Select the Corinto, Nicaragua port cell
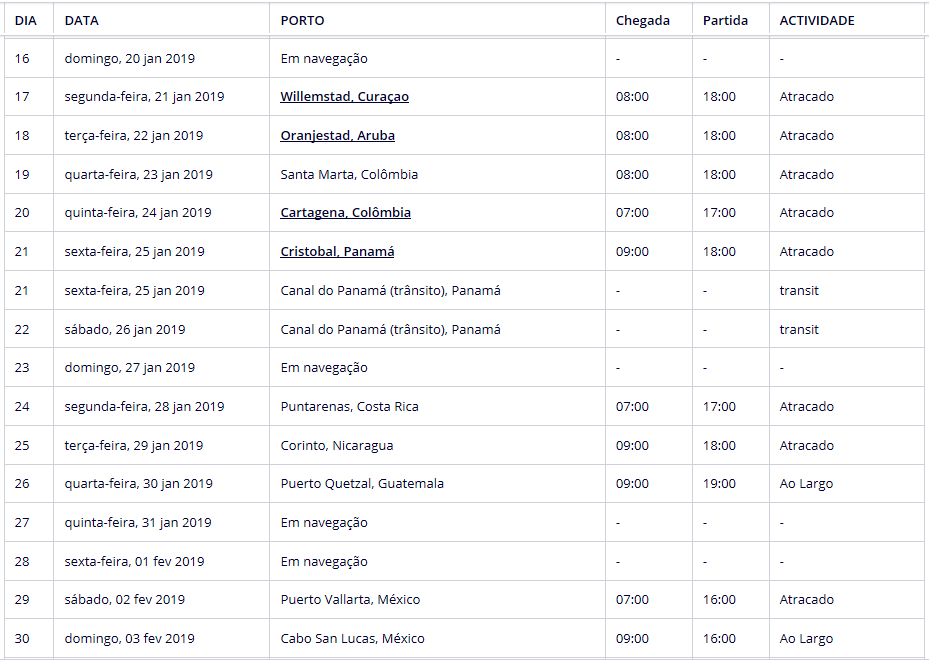The width and height of the screenshot is (929, 663). click(x=336, y=446)
